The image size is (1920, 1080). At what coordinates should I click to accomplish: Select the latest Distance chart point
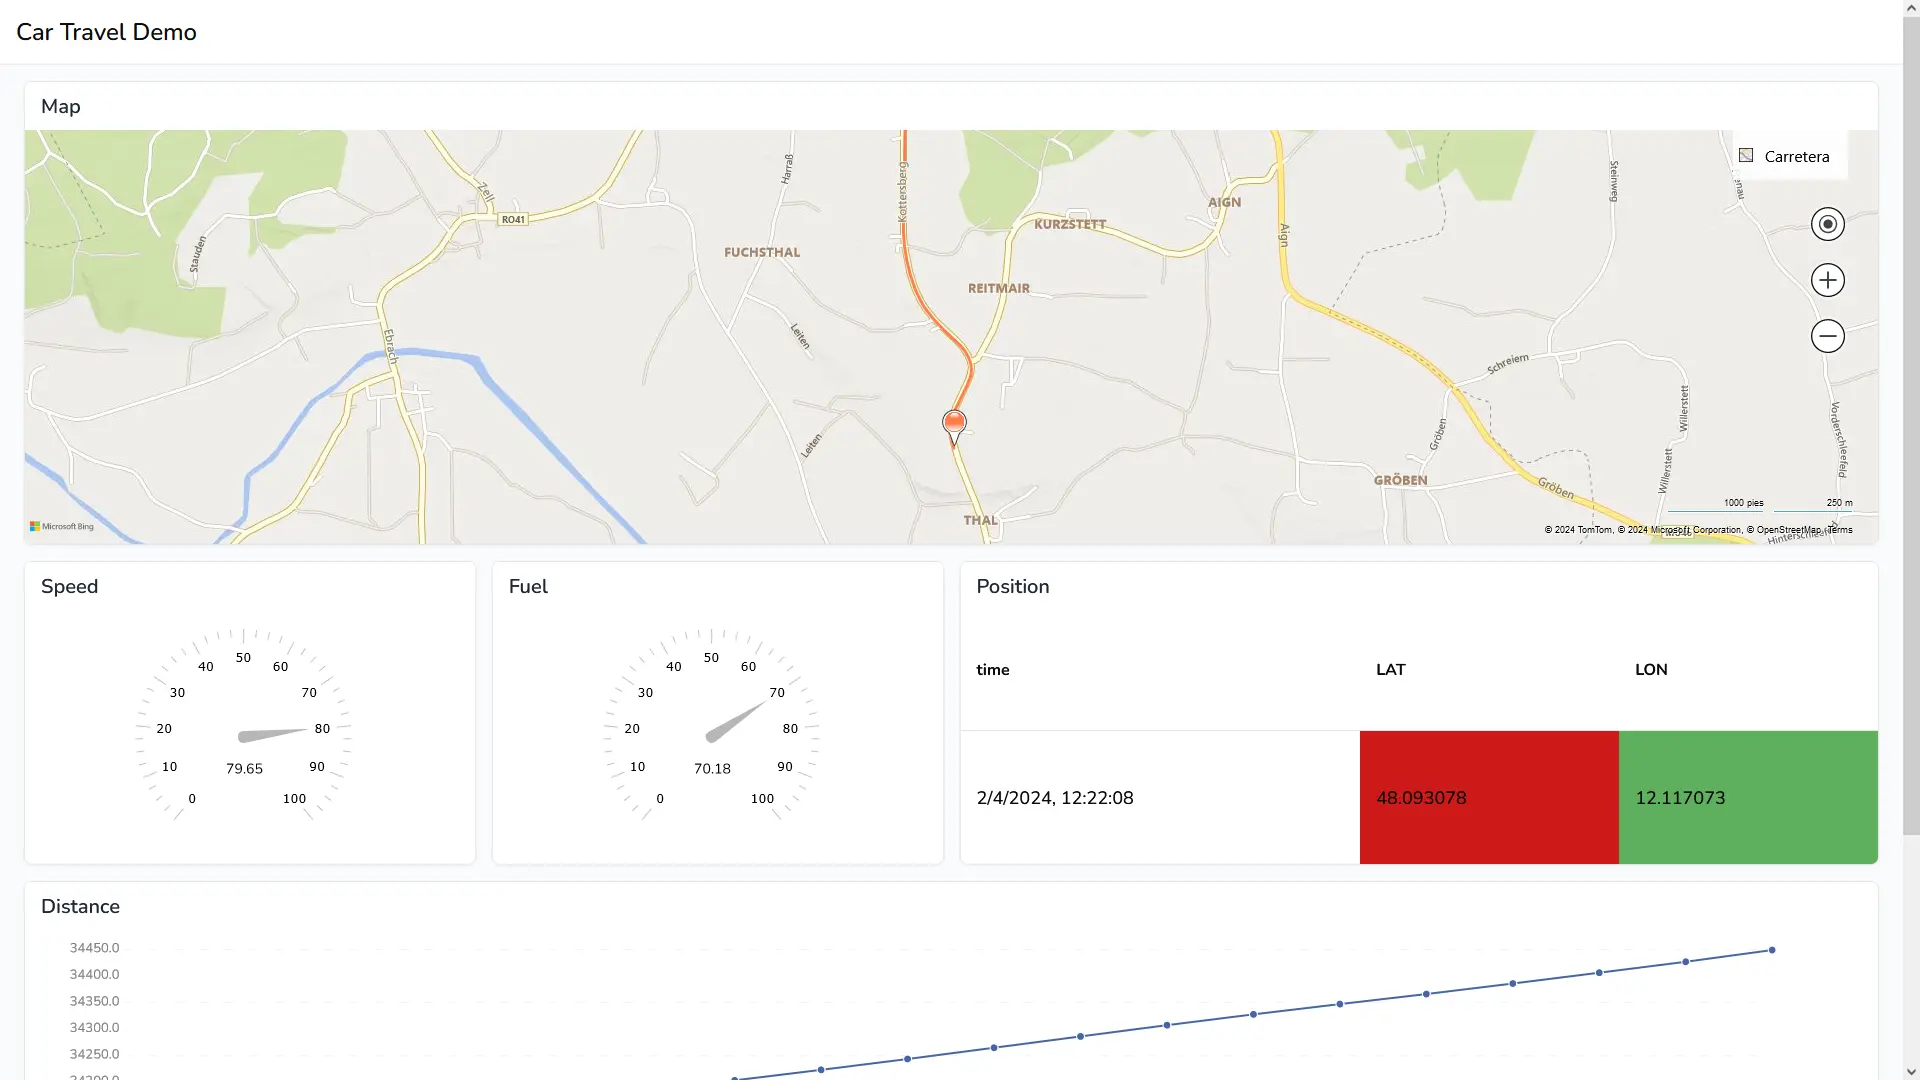point(1771,949)
